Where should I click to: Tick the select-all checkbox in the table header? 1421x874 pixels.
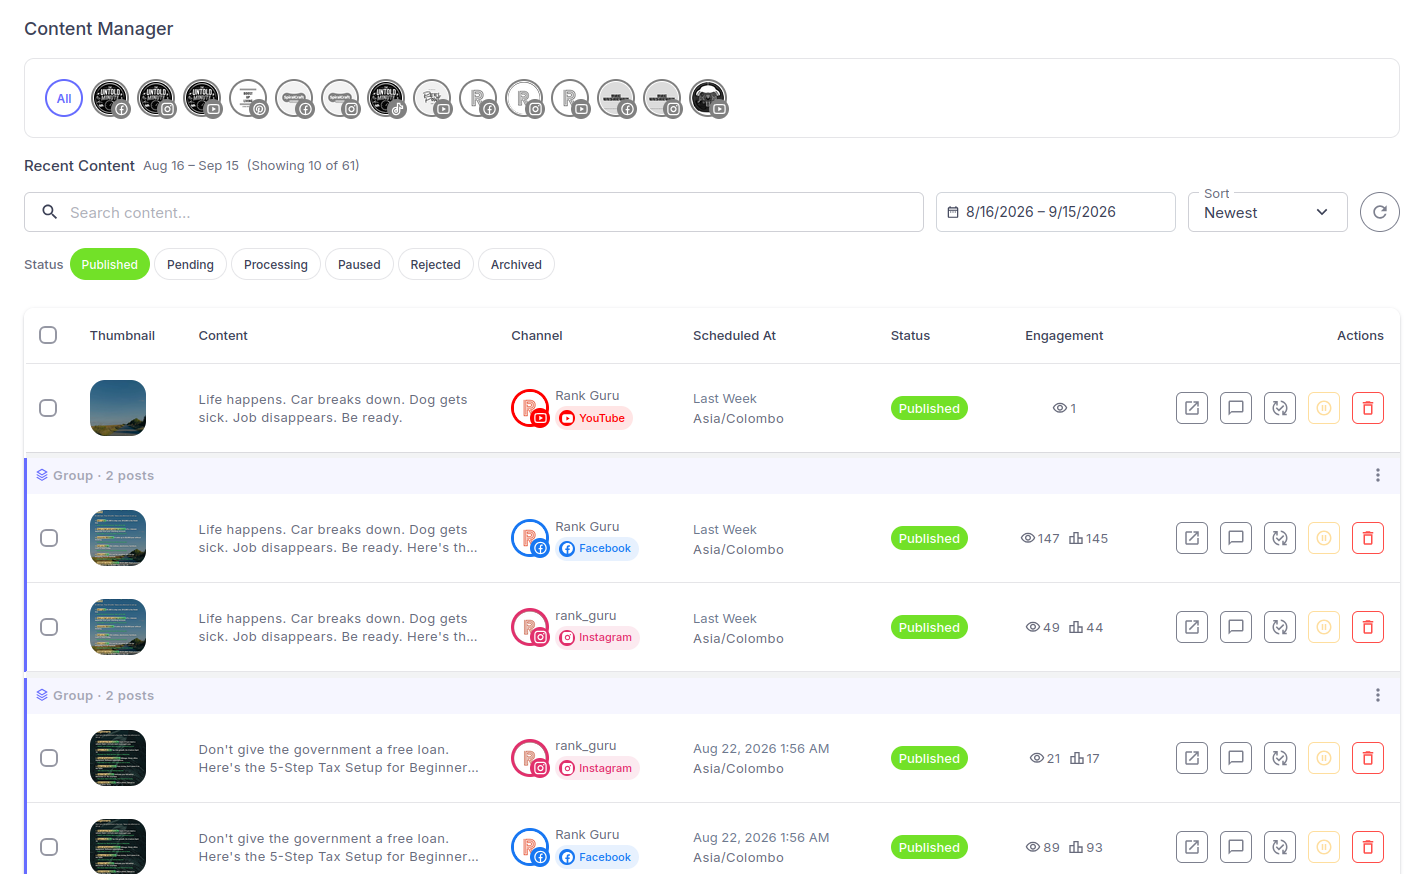[x=48, y=335]
